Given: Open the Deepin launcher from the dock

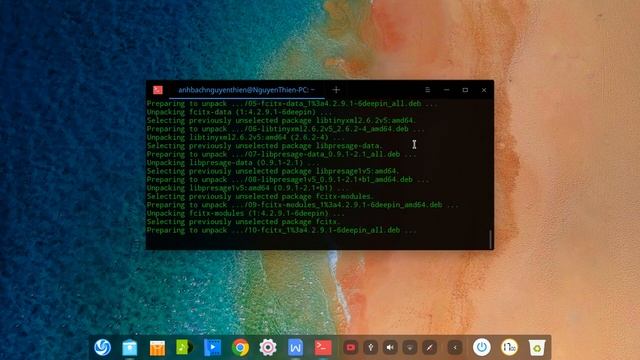Looking at the screenshot, I should point(102,347).
